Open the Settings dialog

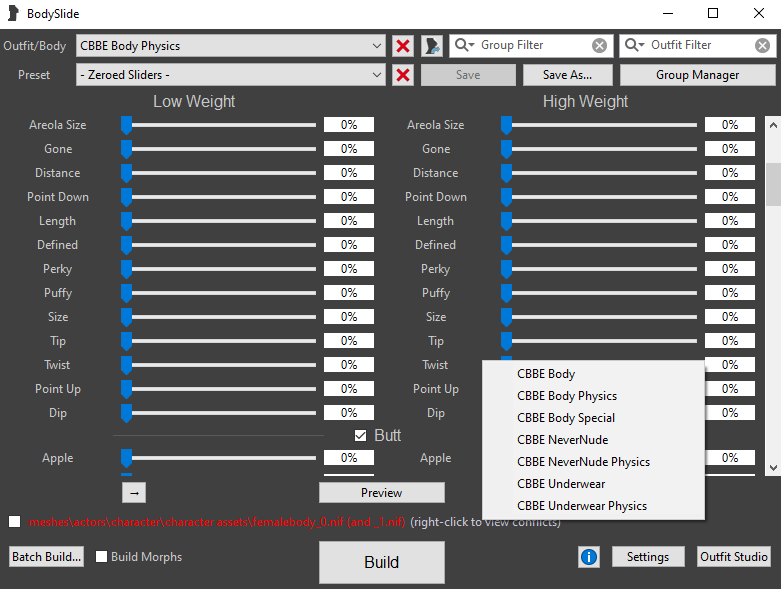648,557
